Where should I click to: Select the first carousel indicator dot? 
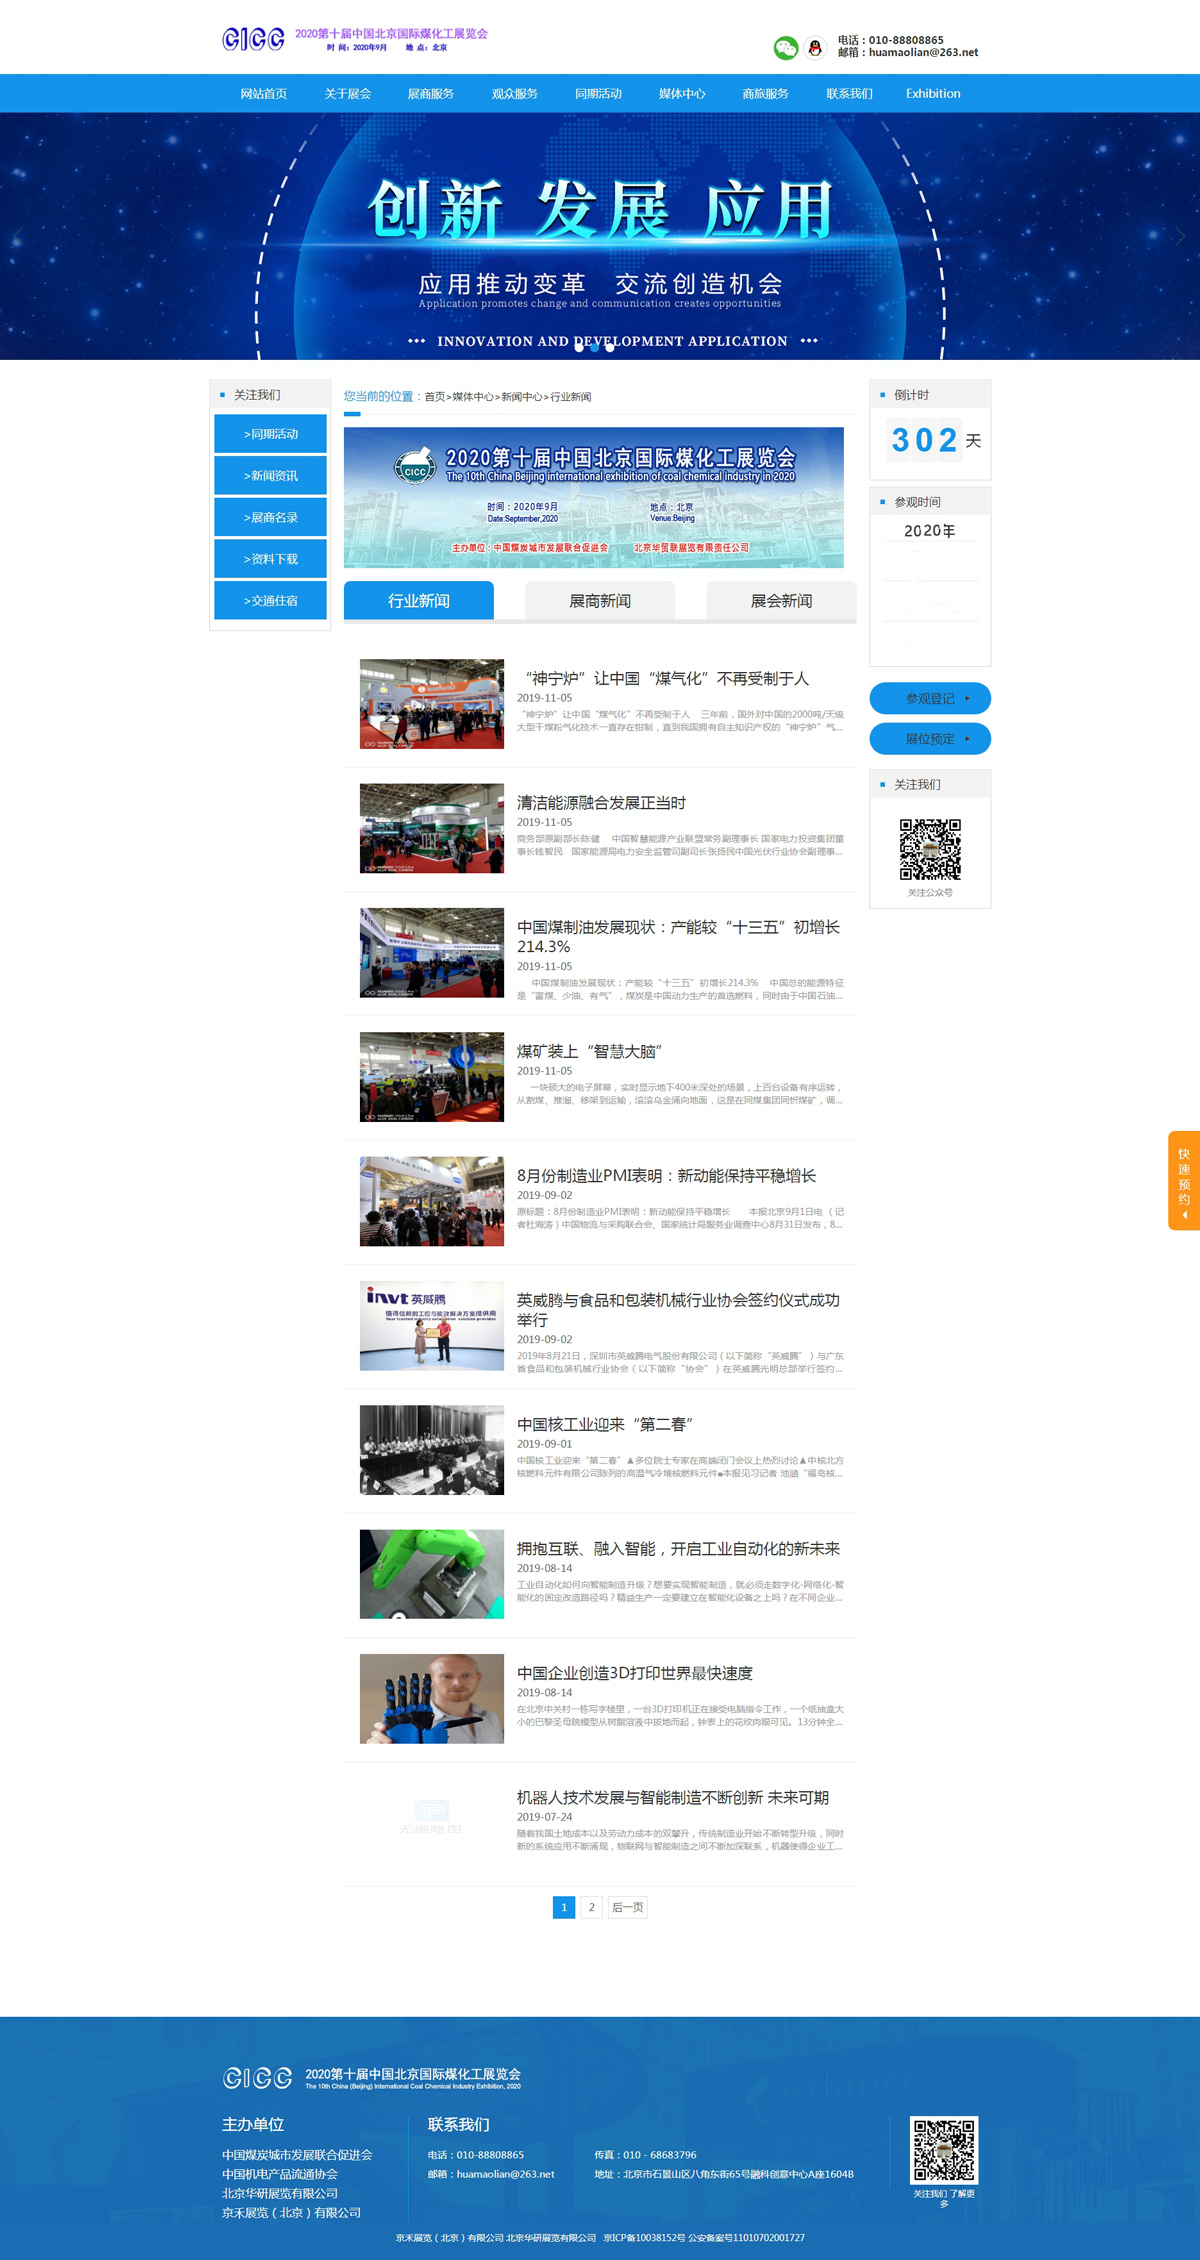coord(579,348)
